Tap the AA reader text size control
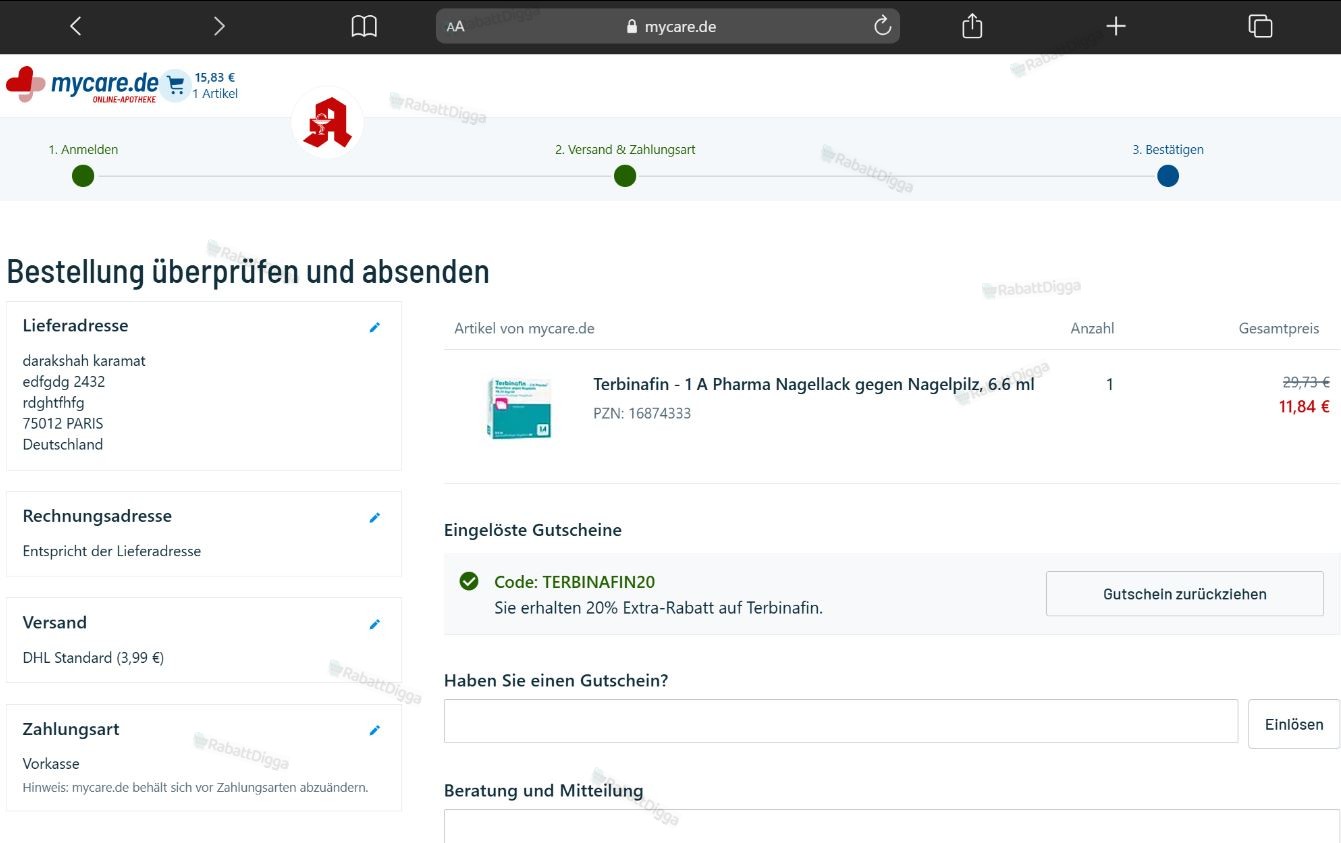 pos(456,27)
